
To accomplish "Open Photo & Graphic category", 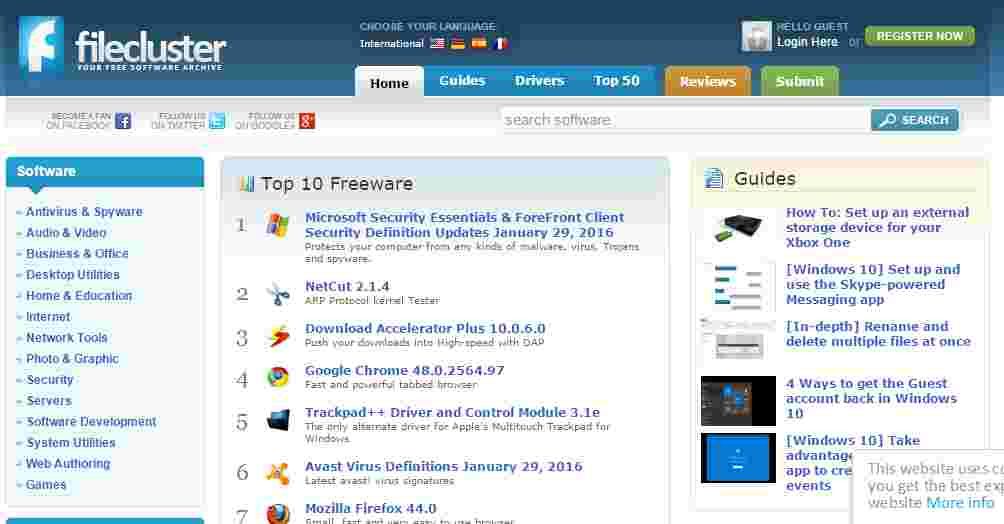I will [x=72, y=359].
